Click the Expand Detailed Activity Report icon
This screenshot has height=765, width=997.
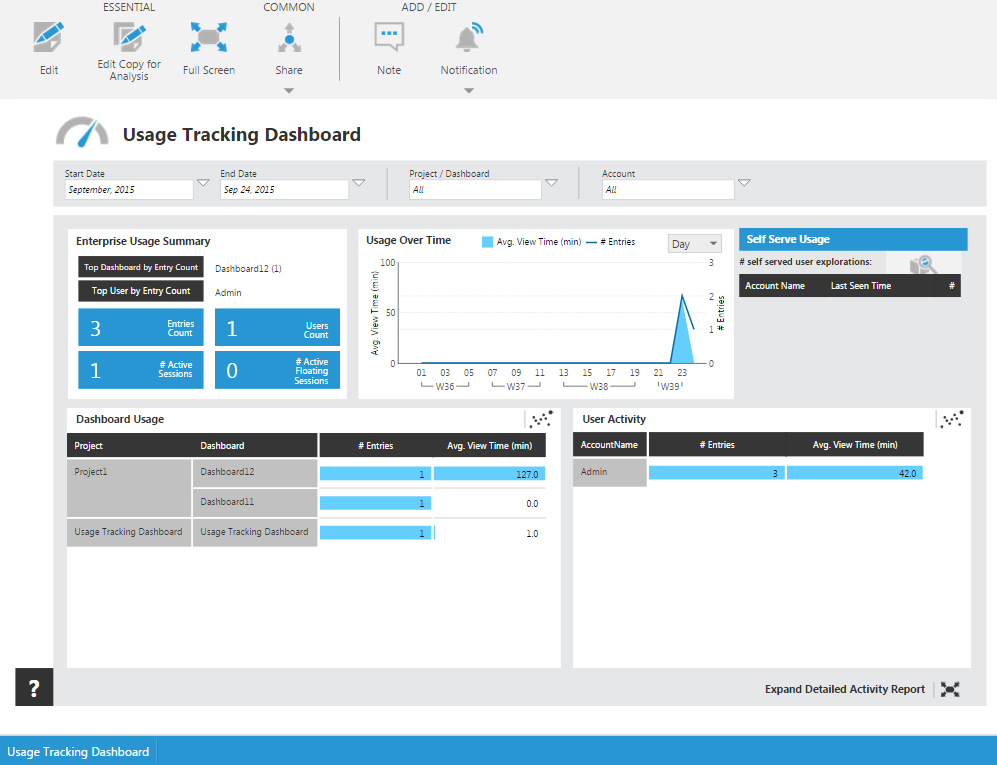[950, 689]
